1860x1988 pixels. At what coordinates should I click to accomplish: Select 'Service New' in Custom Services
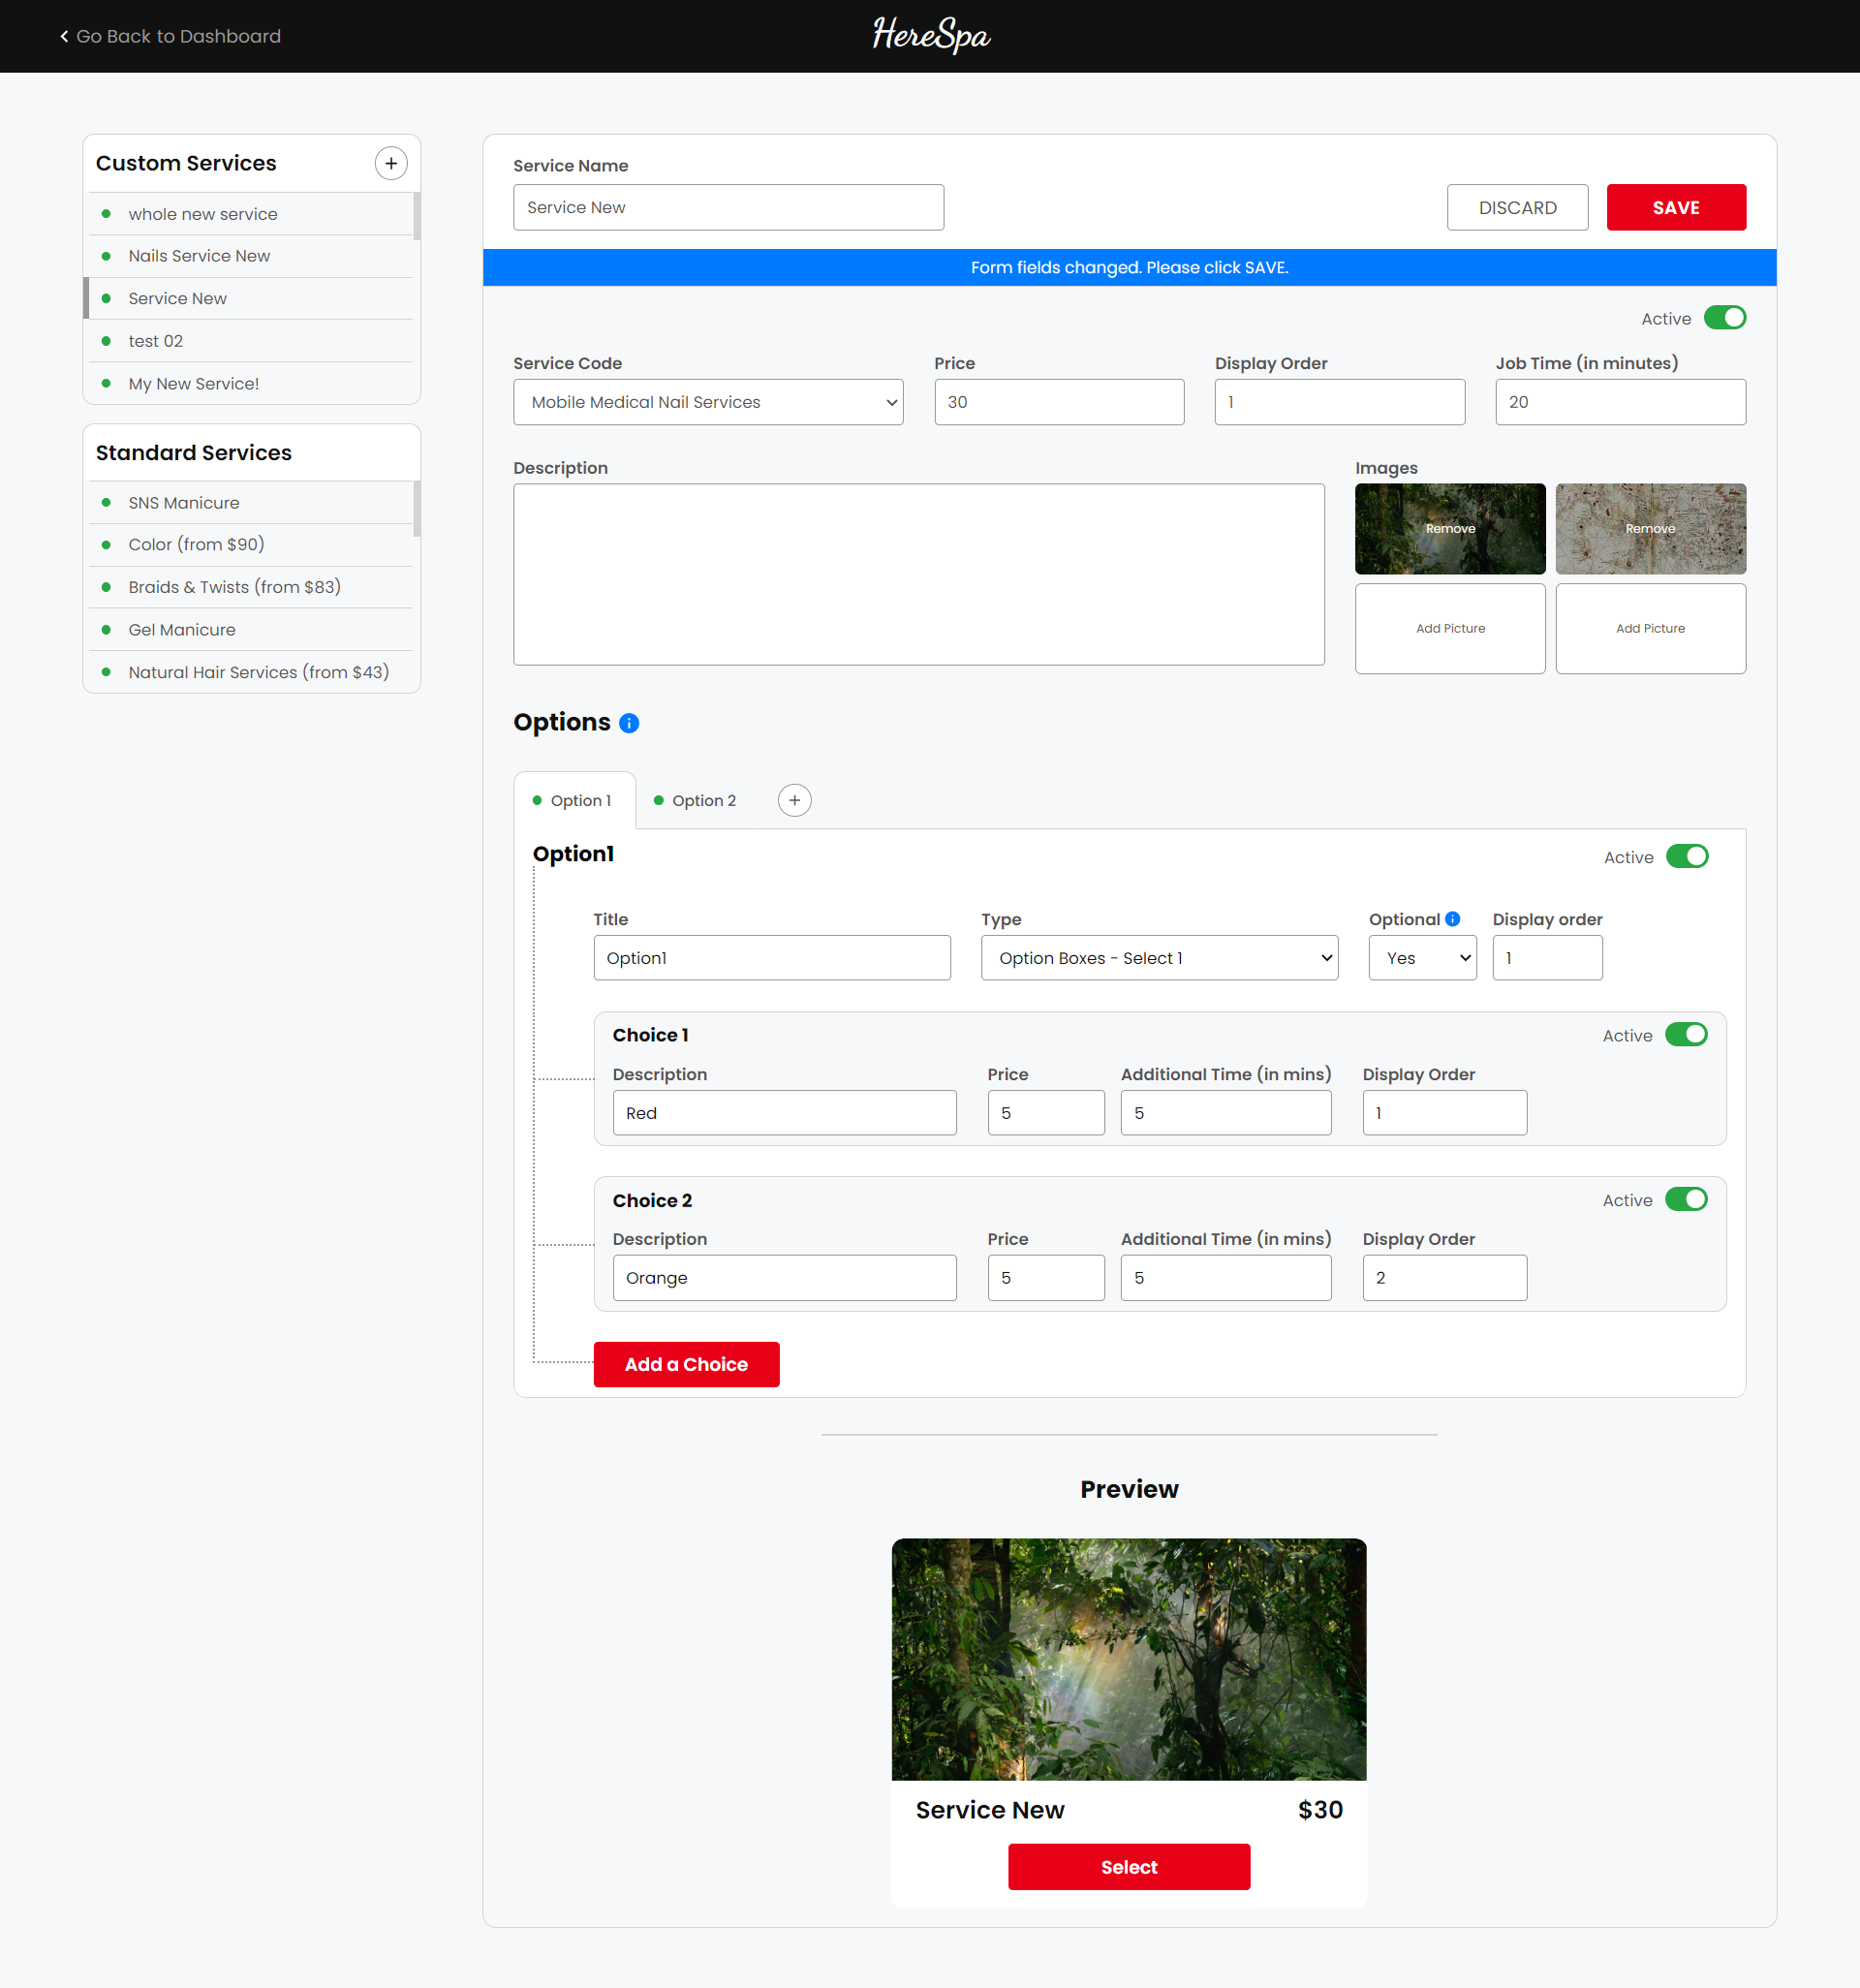250,298
